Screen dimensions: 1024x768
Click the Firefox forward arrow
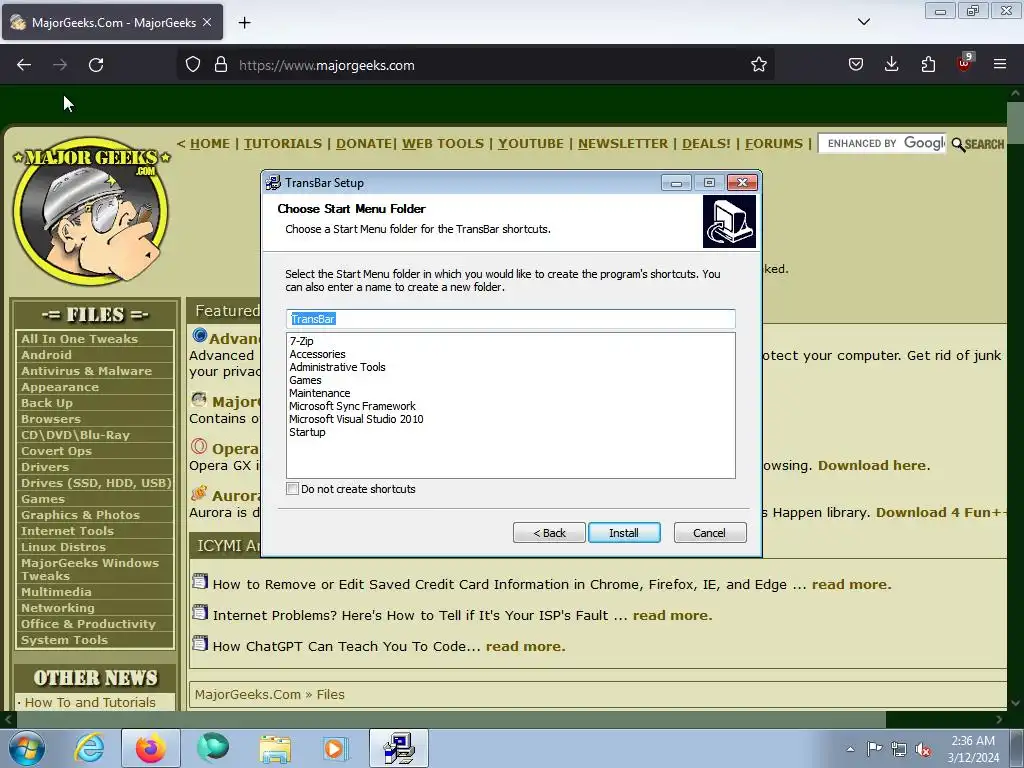coord(60,65)
